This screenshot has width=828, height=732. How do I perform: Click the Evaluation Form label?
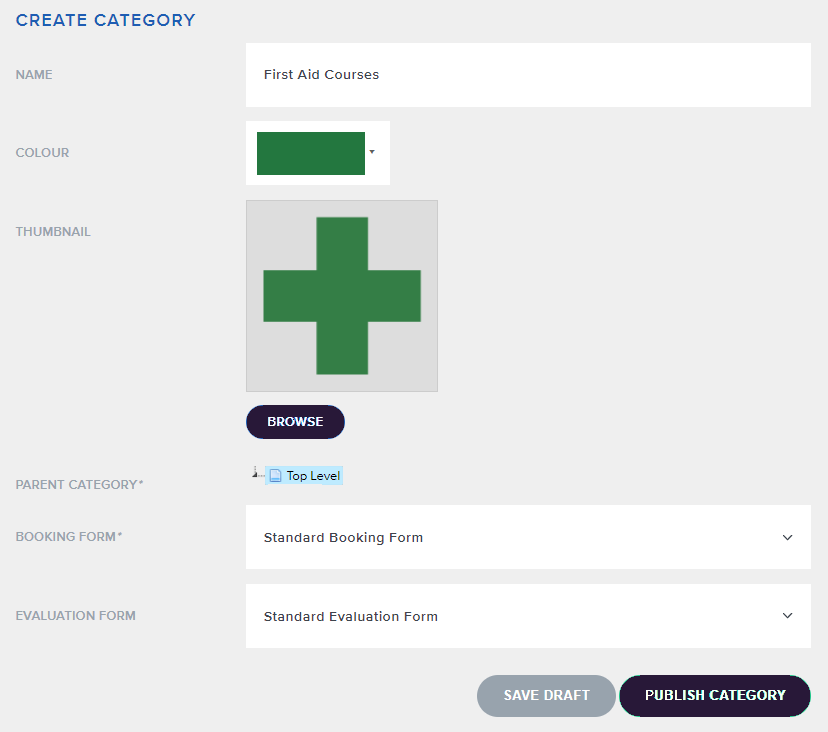point(75,616)
